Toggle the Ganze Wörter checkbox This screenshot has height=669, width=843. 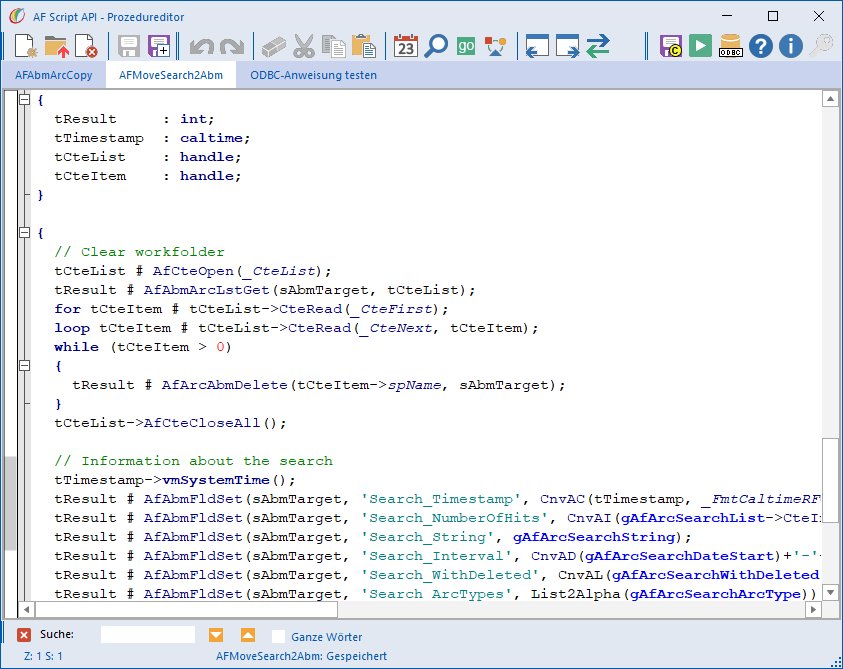[278, 636]
